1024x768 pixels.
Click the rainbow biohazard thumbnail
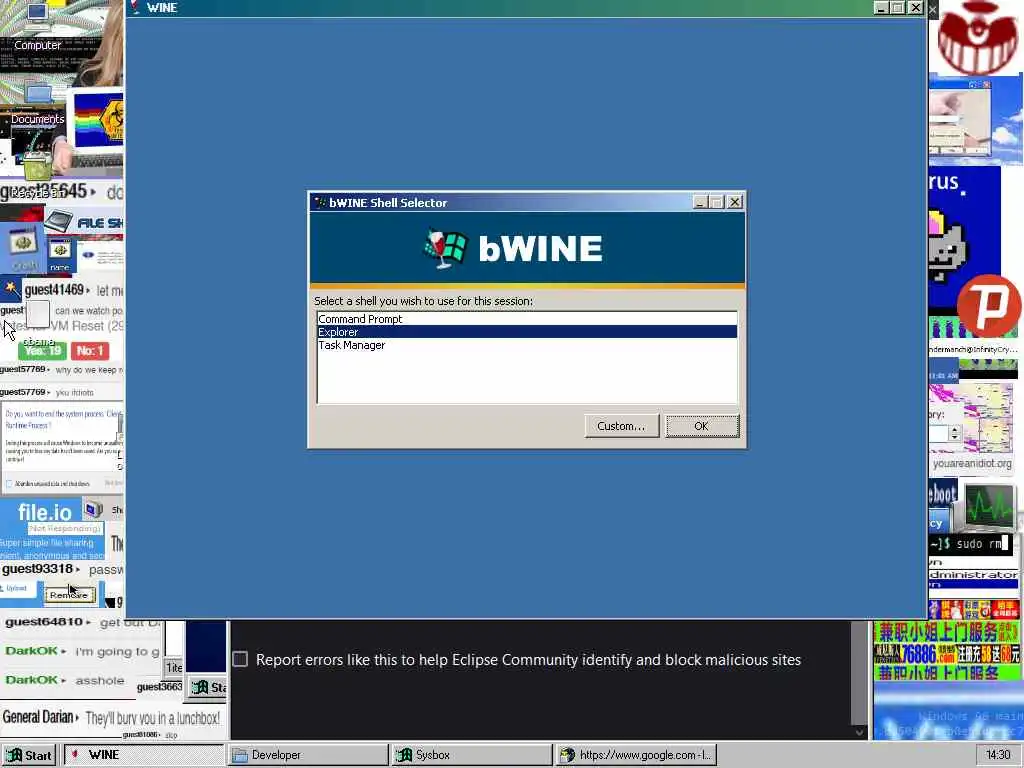click(x=99, y=120)
